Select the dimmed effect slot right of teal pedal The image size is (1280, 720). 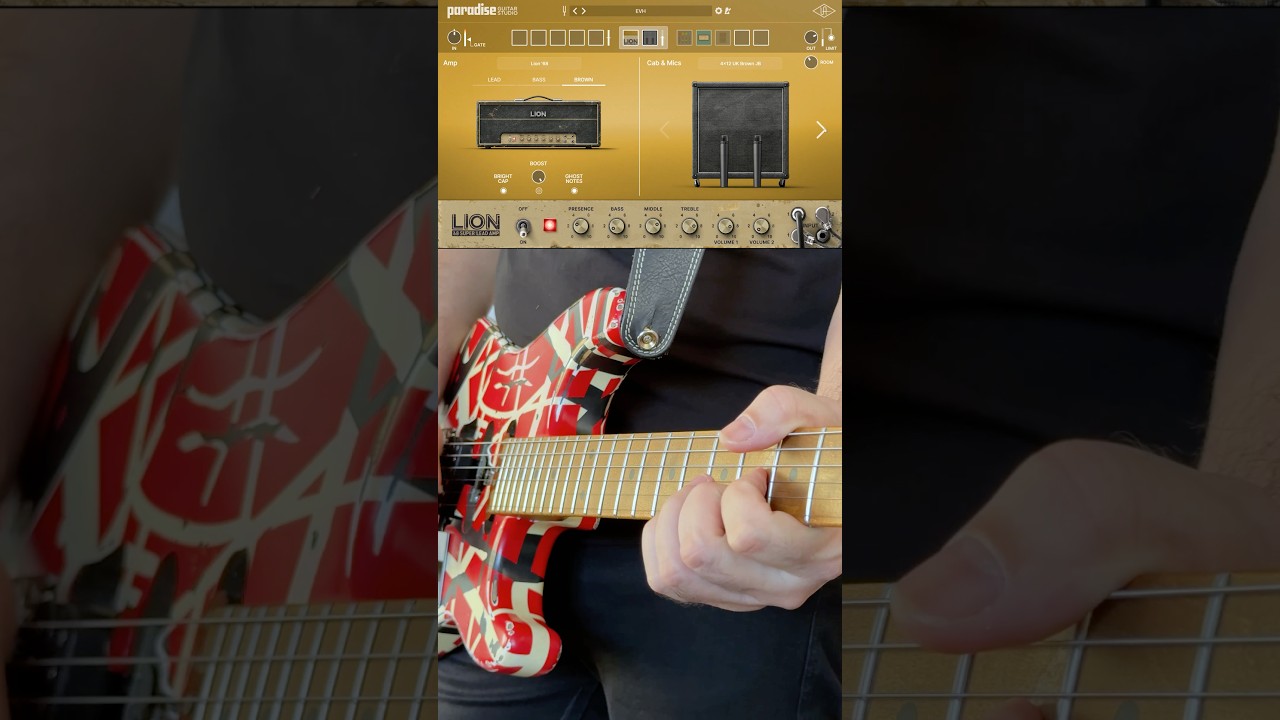[723, 38]
